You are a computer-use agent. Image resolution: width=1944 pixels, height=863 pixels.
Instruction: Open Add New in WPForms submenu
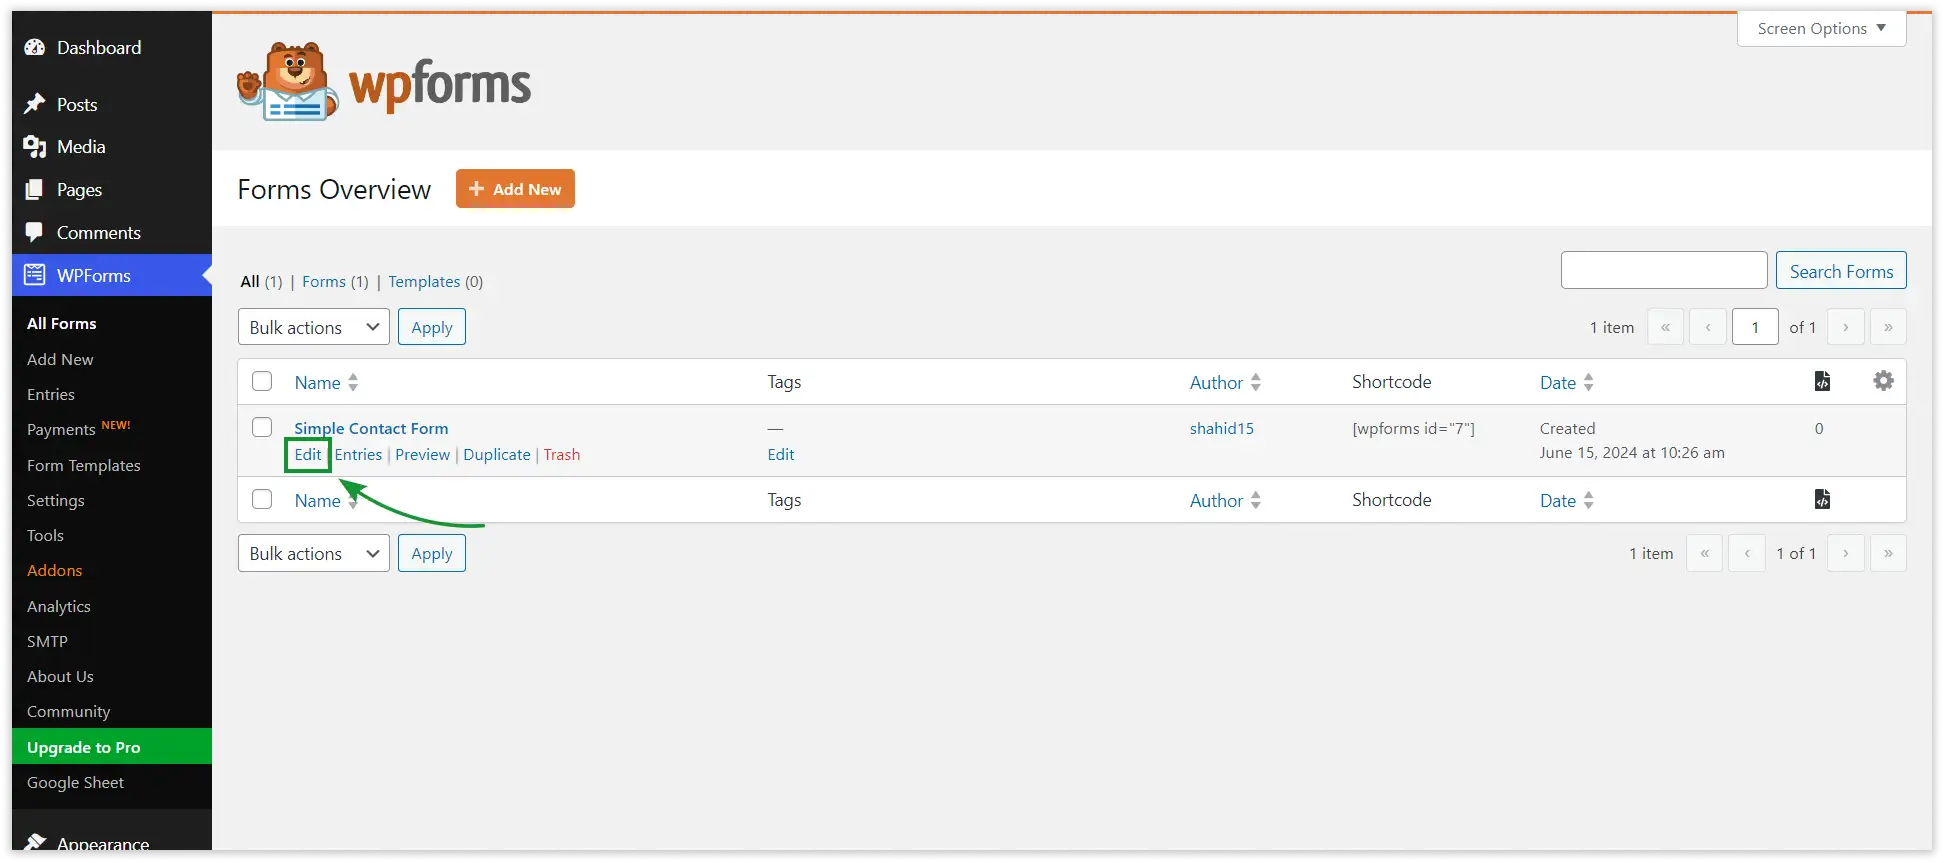click(60, 359)
